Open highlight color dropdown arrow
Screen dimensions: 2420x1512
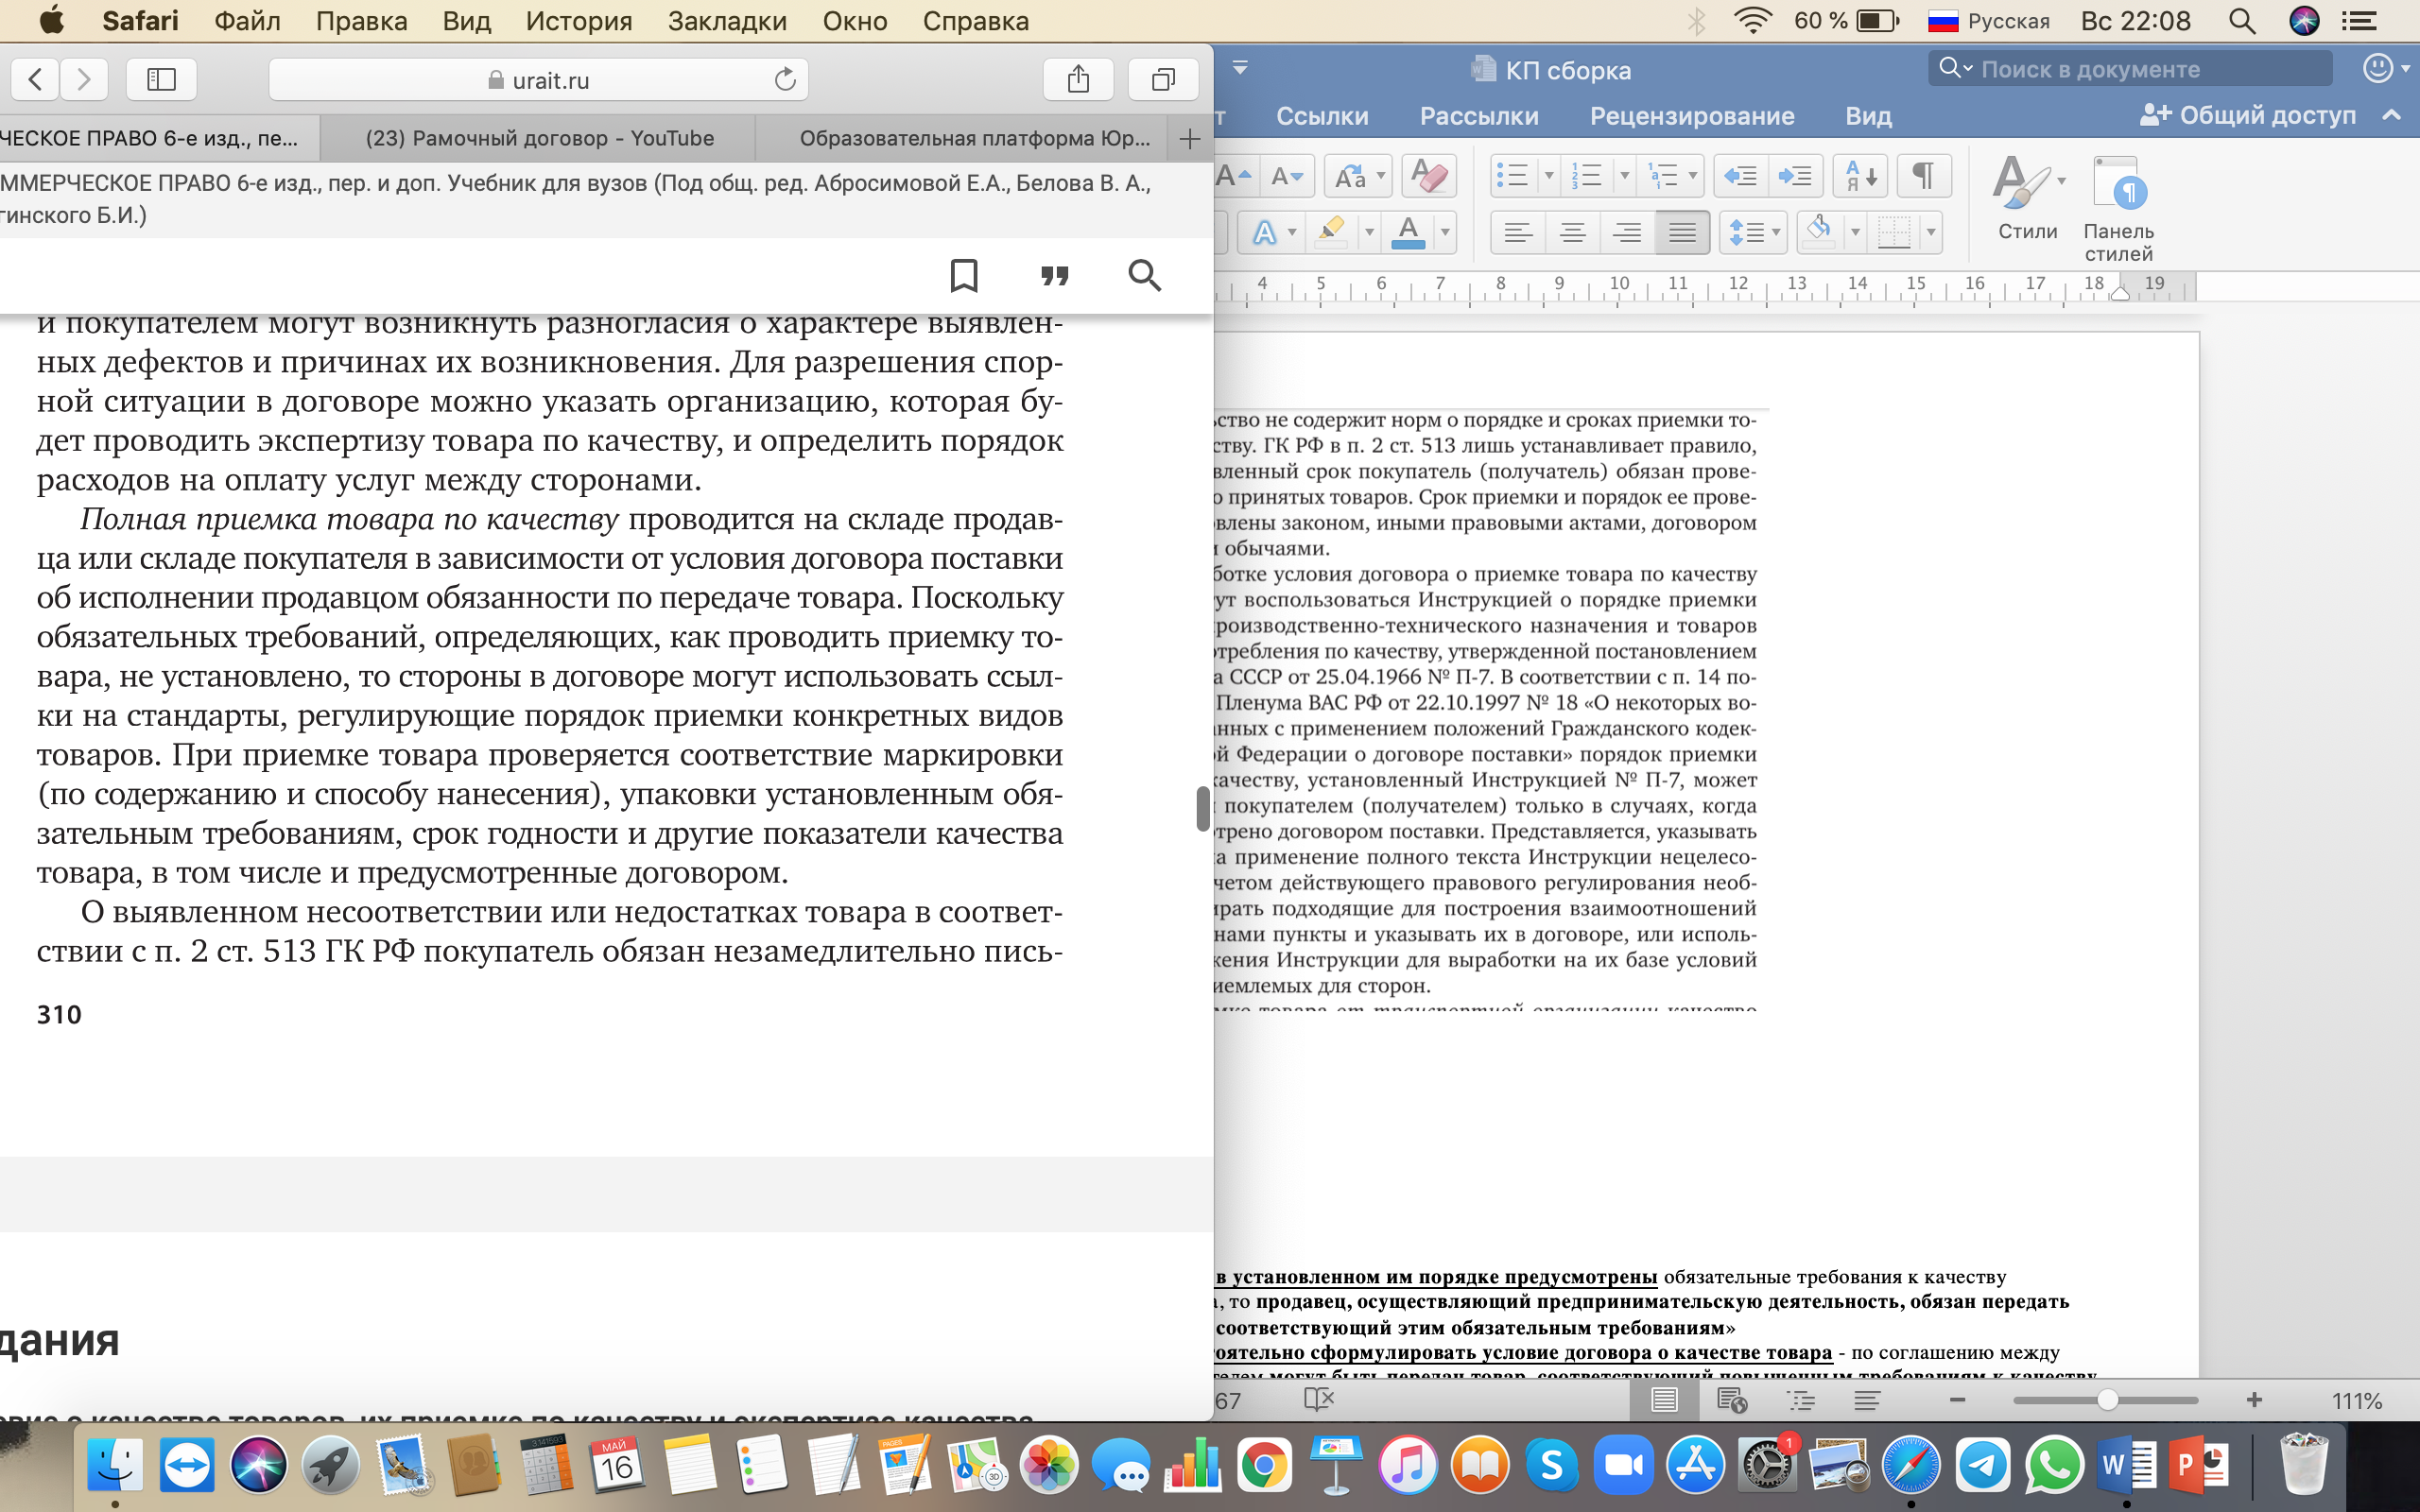(1369, 232)
